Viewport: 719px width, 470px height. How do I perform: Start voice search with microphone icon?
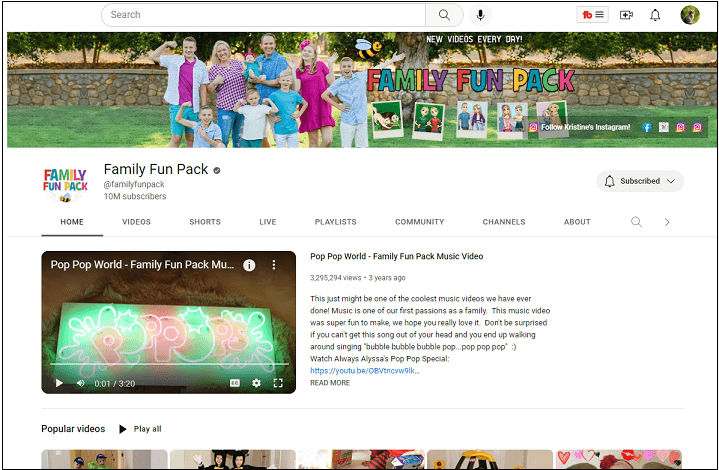[480, 15]
